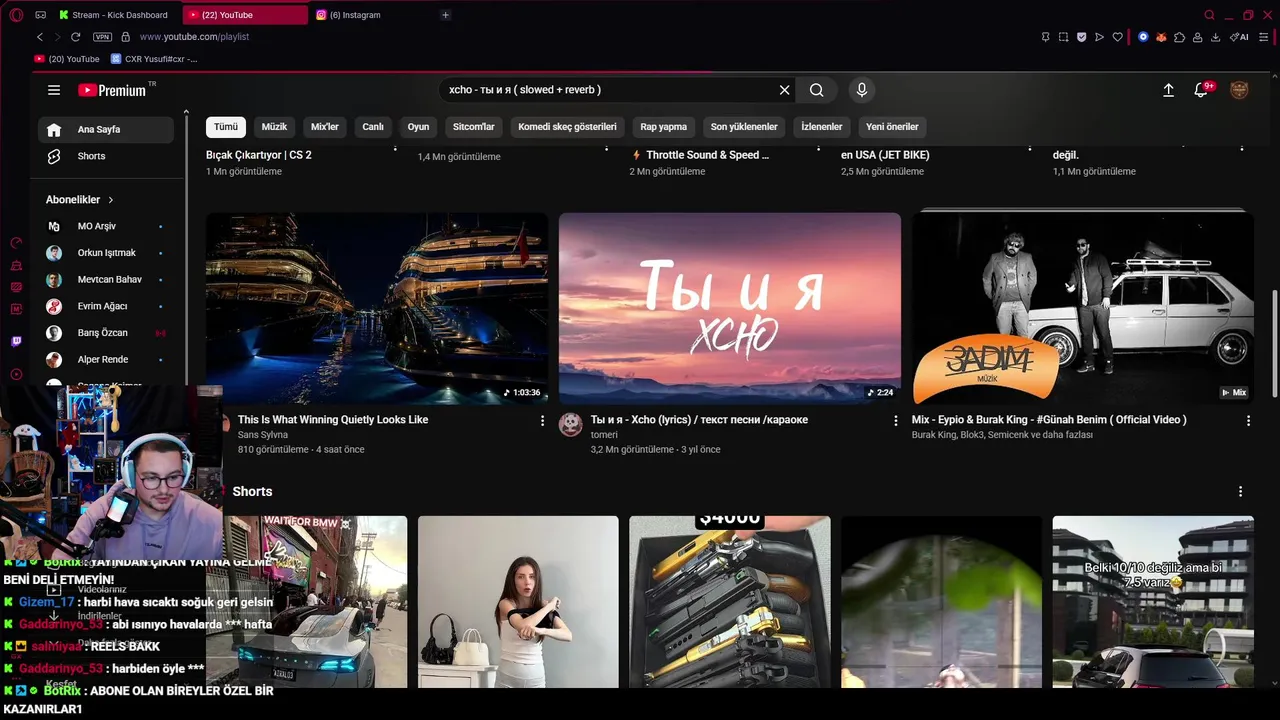This screenshot has height=720, width=1280.
Task: Start voice search with microphone icon
Action: 862,90
